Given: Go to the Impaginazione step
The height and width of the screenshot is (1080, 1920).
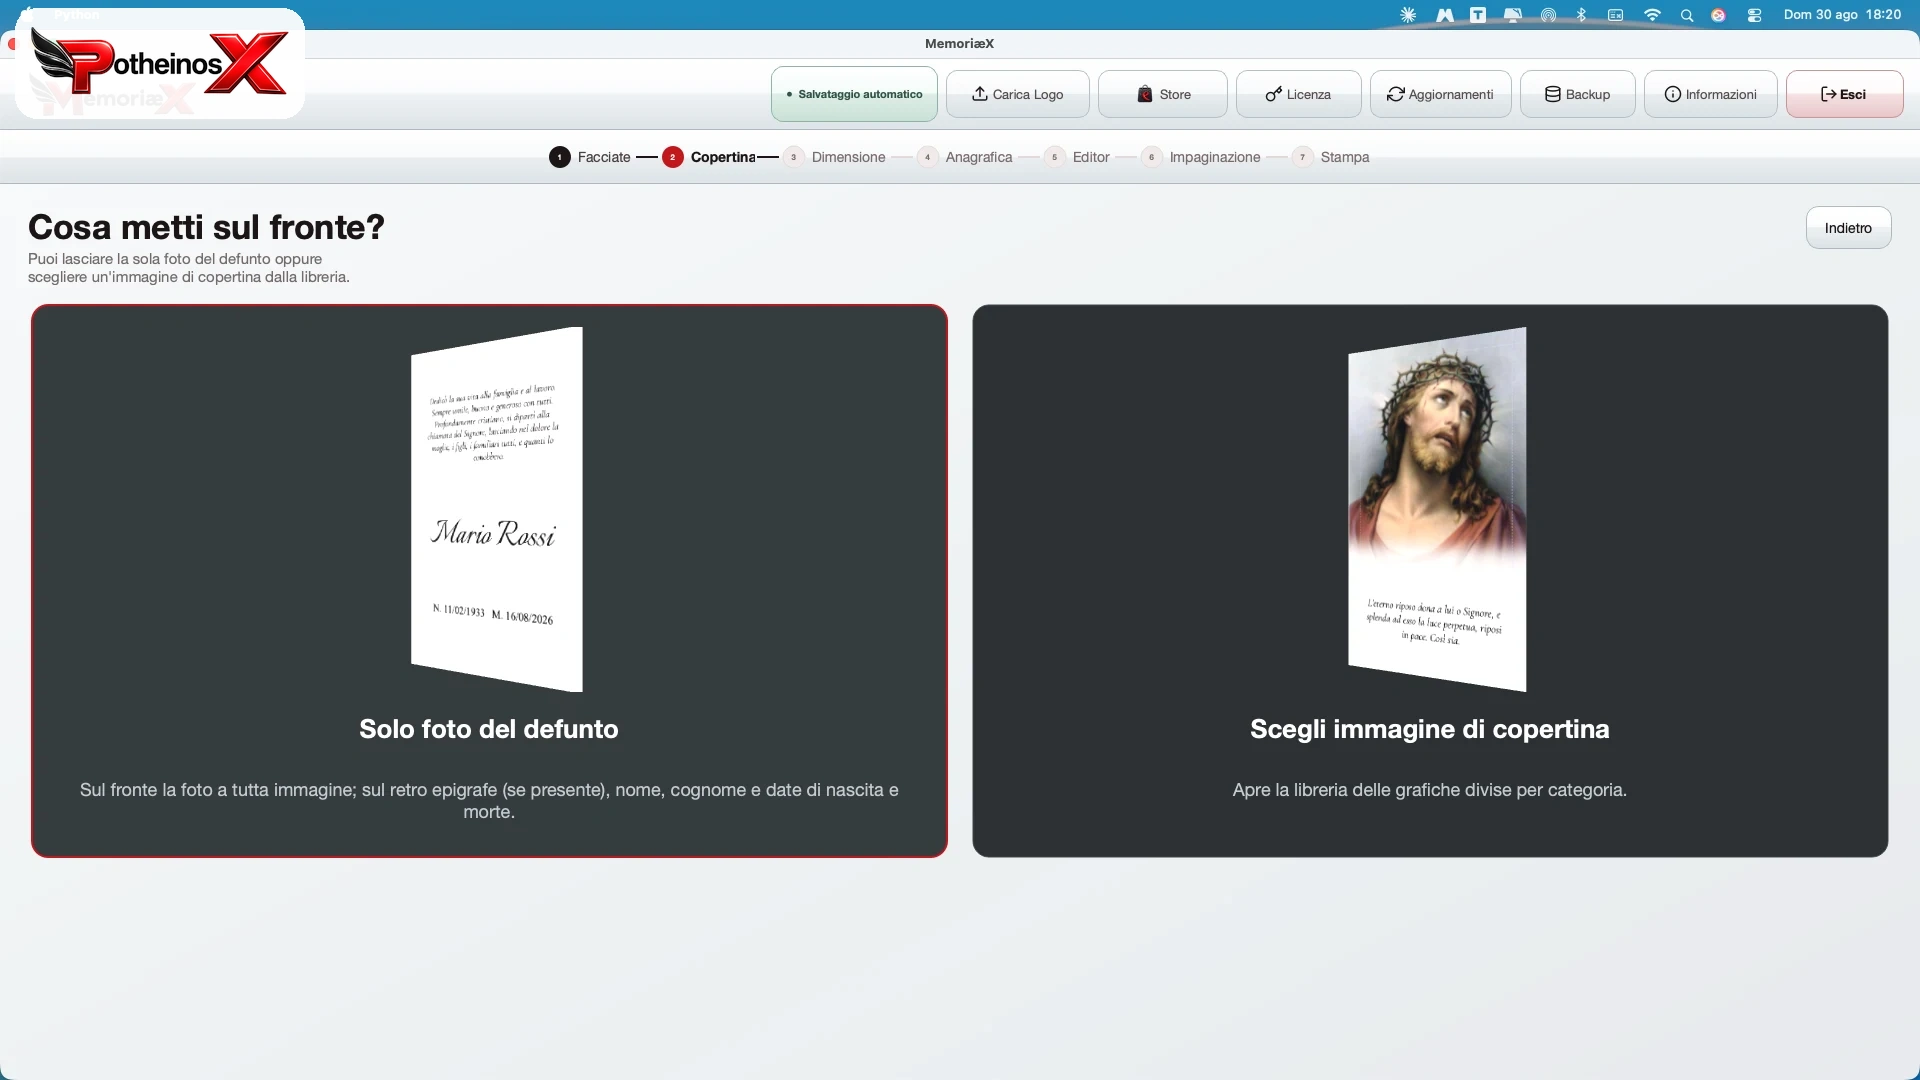Looking at the screenshot, I should click(1201, 157).
